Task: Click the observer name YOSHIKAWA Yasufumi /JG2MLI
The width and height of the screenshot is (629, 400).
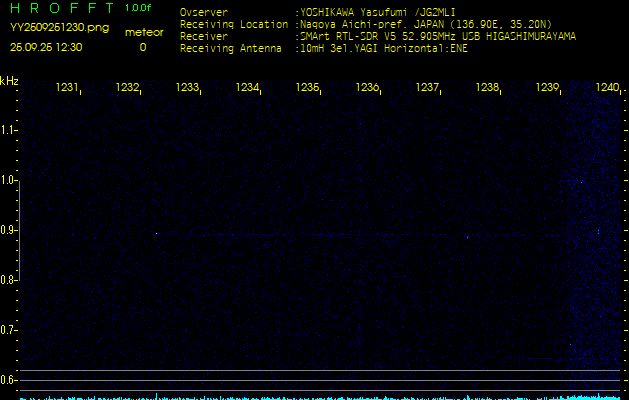Action: [x=378, y=12]
